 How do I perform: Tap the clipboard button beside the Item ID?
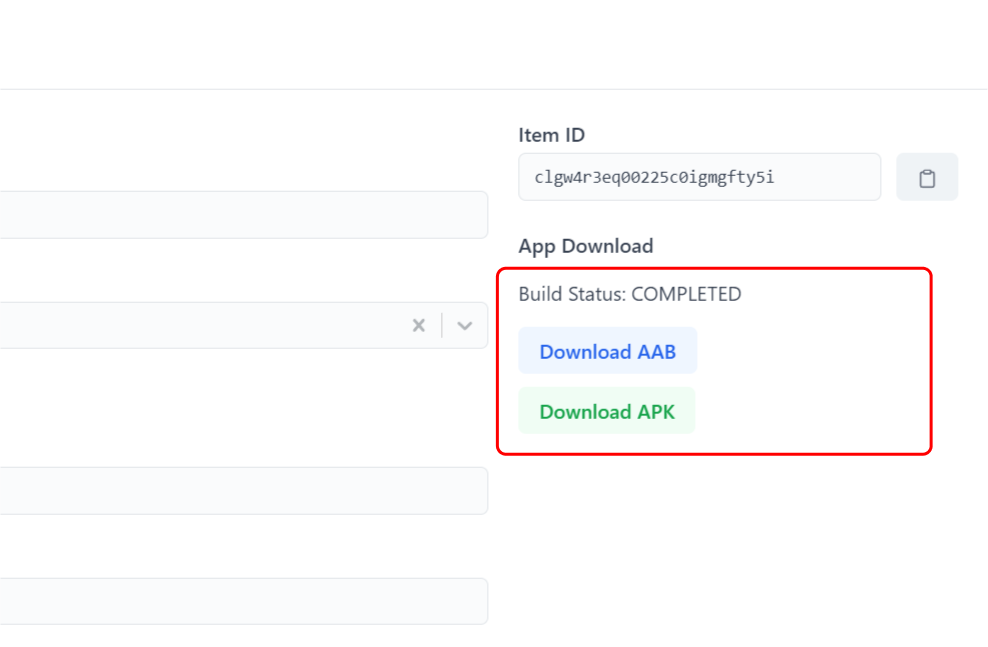[927, 176]
